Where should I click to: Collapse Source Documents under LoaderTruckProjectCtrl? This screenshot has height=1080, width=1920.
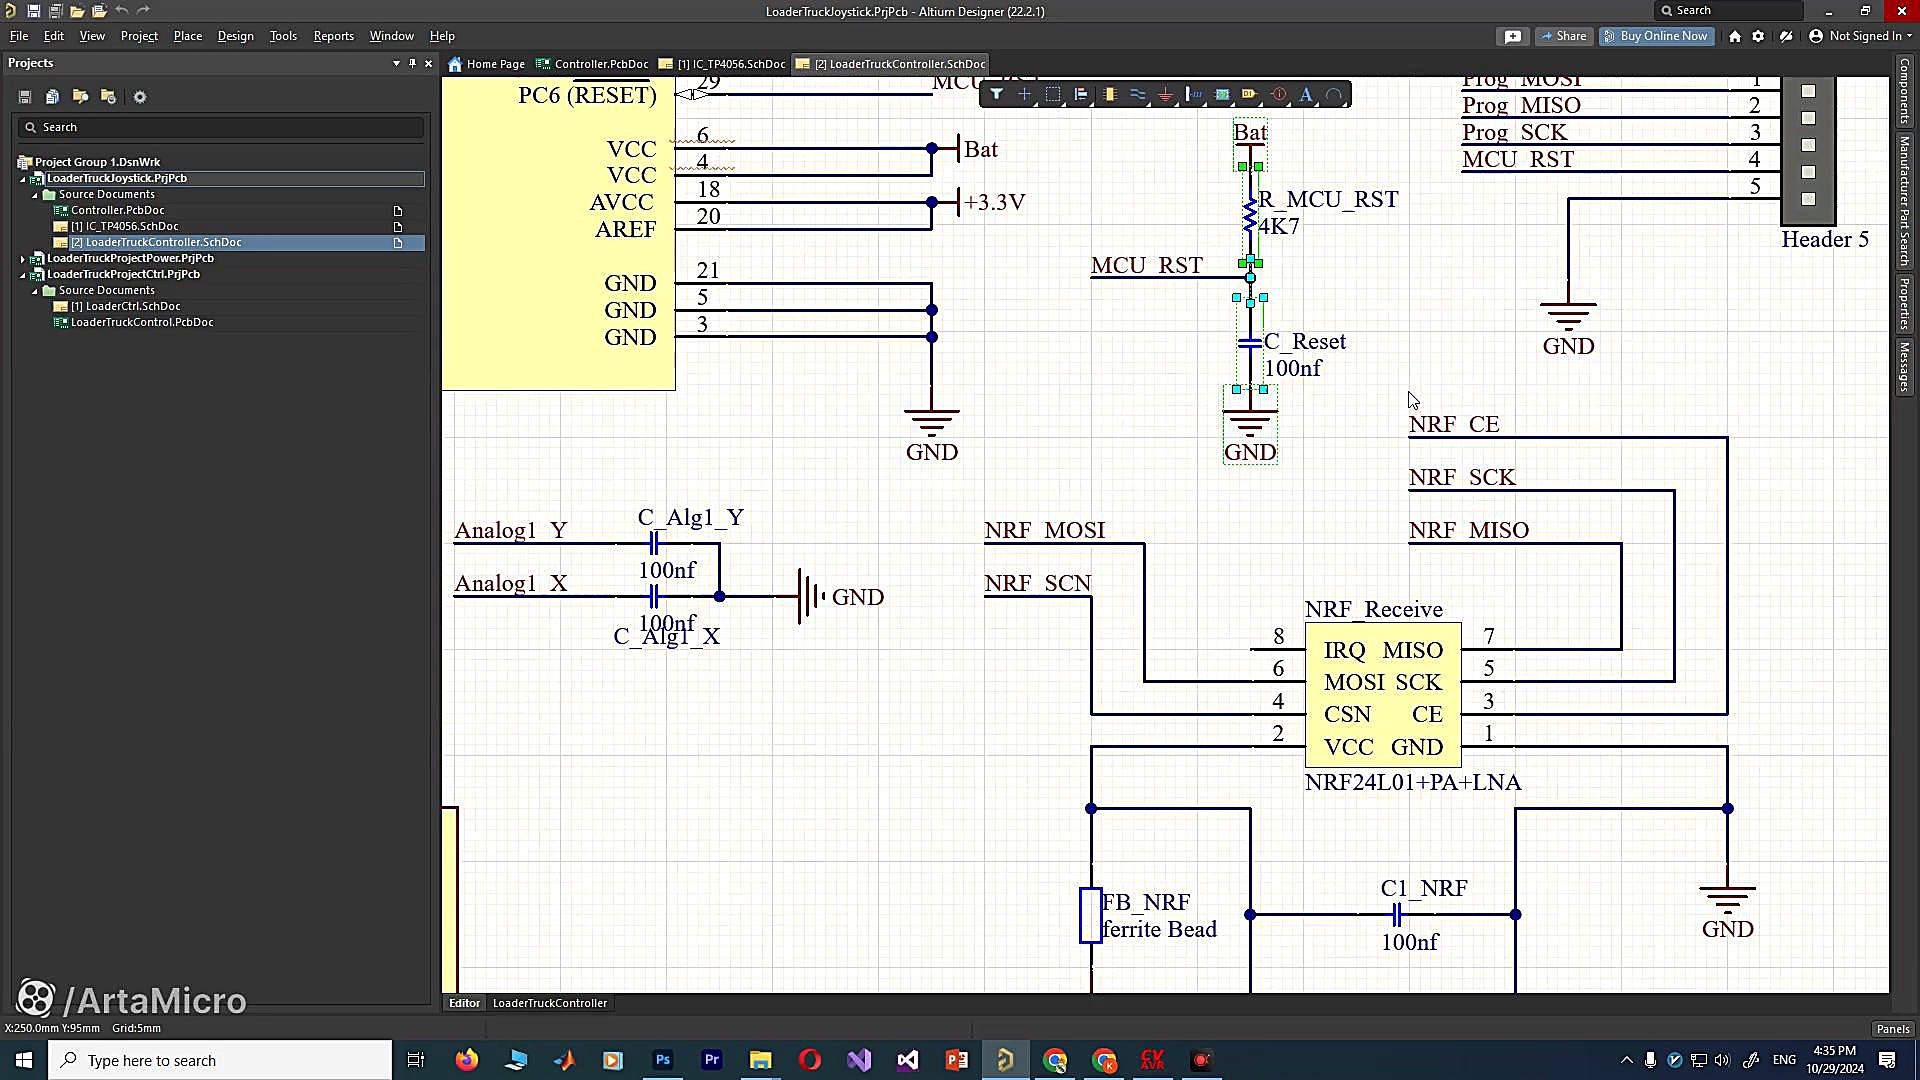[35, 290]
